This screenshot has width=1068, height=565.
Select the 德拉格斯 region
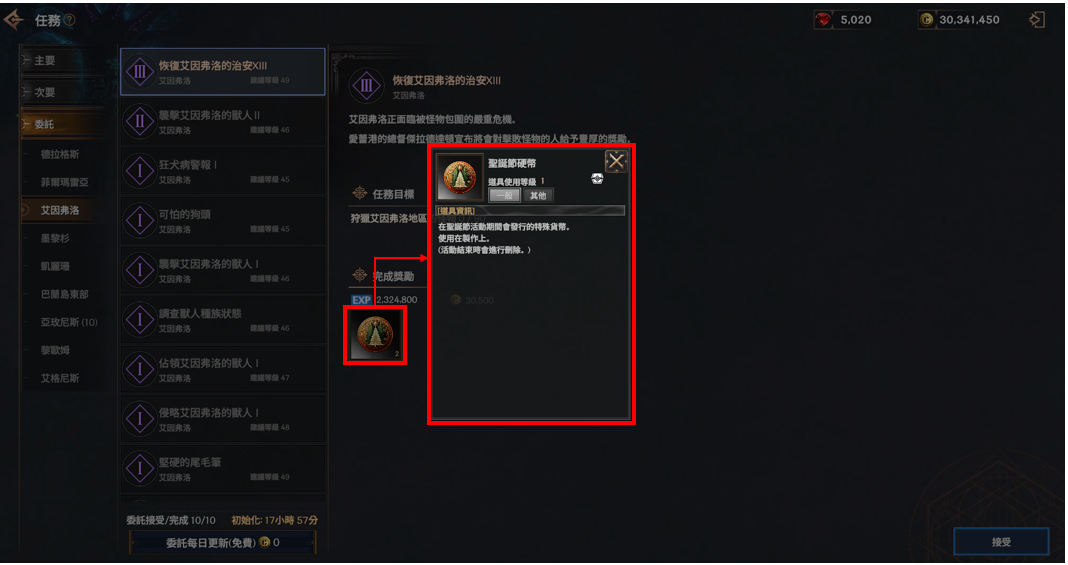[x=60, y=155]
